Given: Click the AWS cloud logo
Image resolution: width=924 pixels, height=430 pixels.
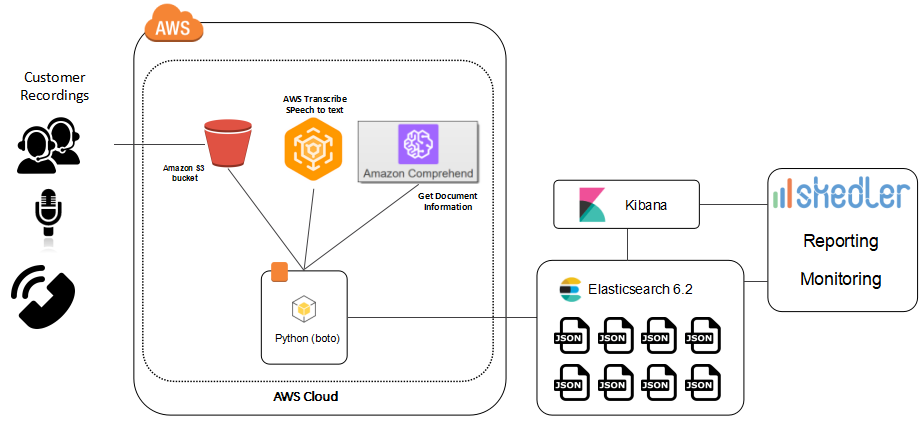Looking at the screenshot, I should 174,24.
